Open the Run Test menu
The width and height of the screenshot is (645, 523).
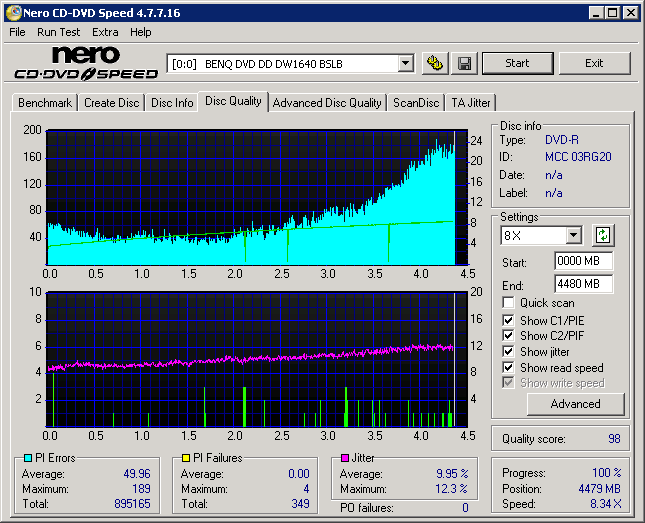point(59,32)
